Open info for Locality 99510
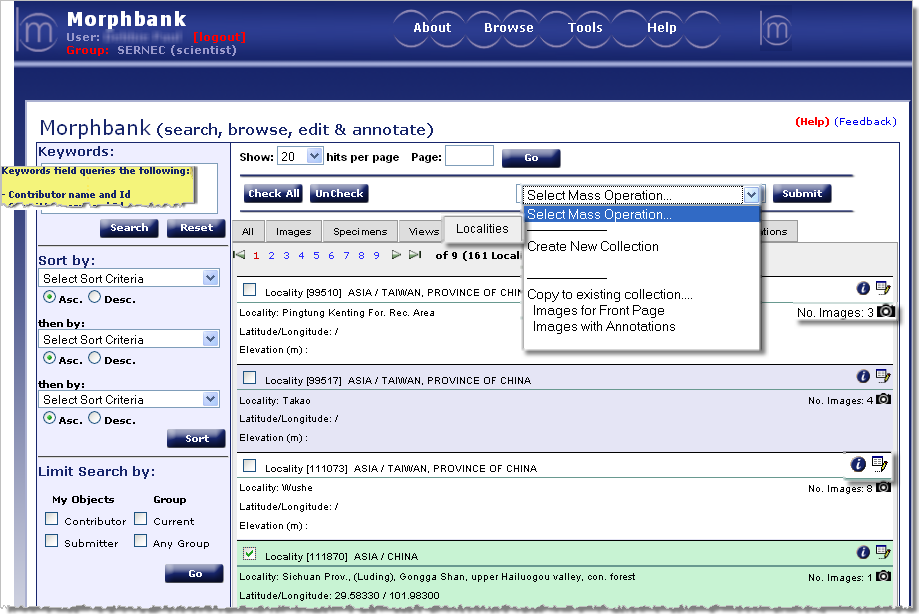 coord(863,288)
